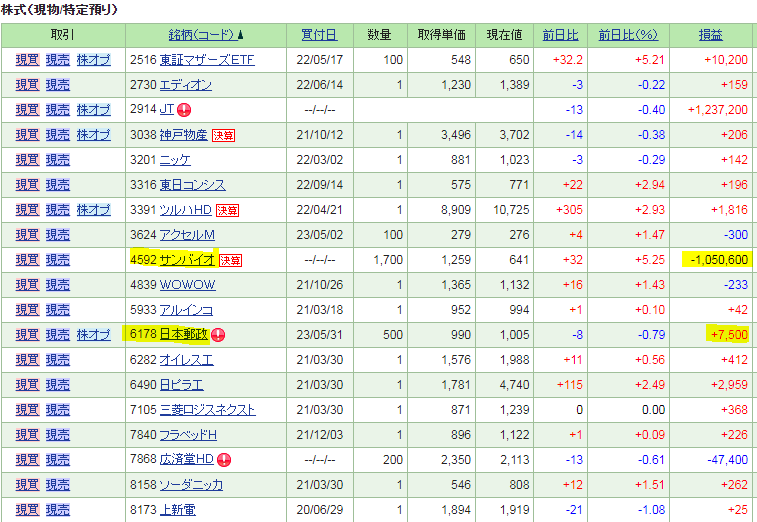Click 現売 in the 日本郵政 row
This screenshot has width=757, height=522.
(58, 335)
